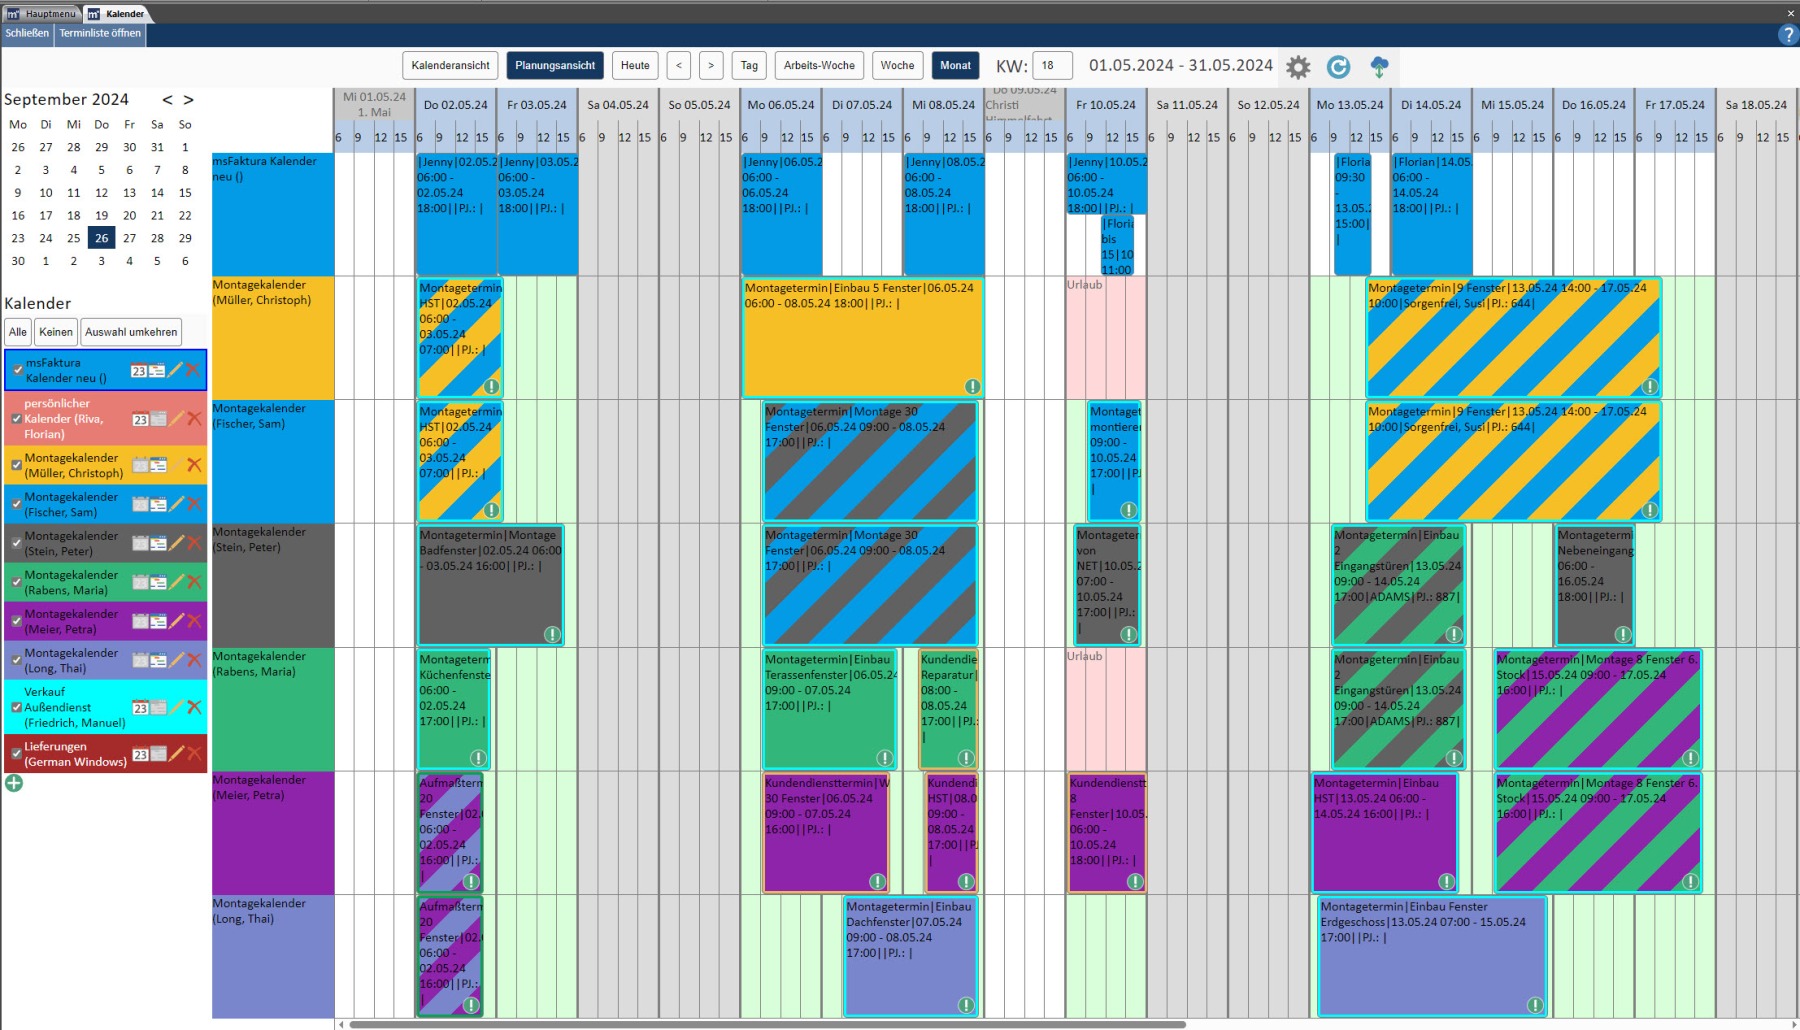Viewport: 1800px width, 1030px height.
Task: Open the help question mark icon
Action: coord(1787,34)
